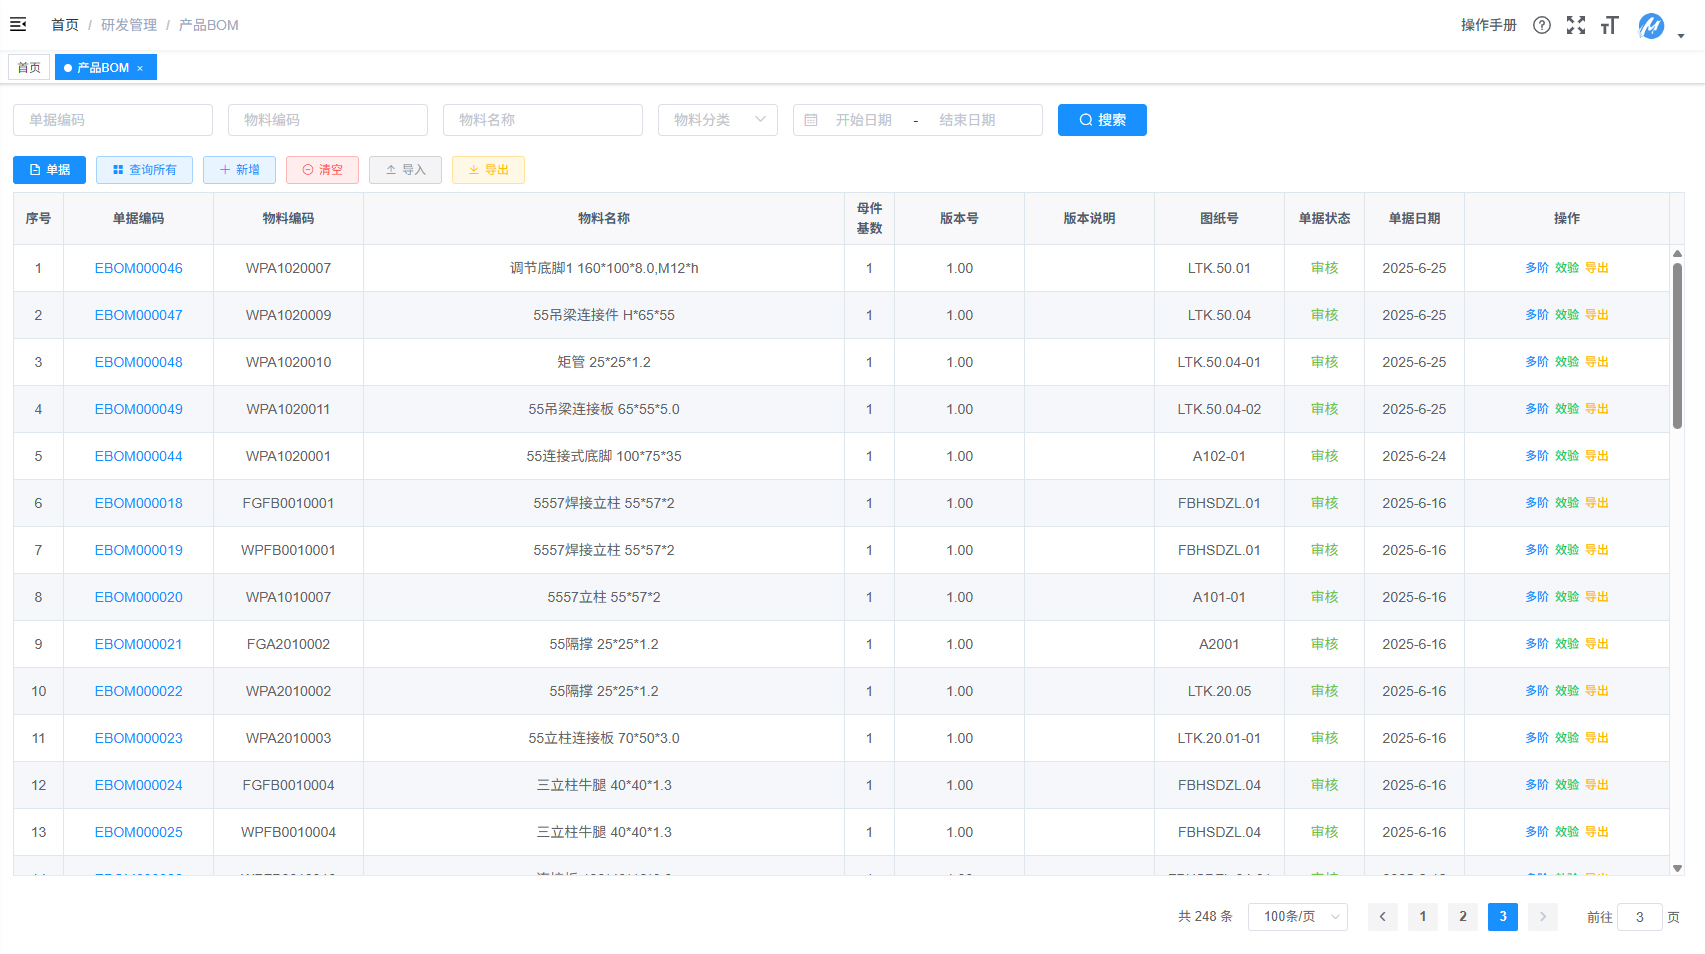Click the 搜索 button
The image size is (1705, 954).
1102,120
